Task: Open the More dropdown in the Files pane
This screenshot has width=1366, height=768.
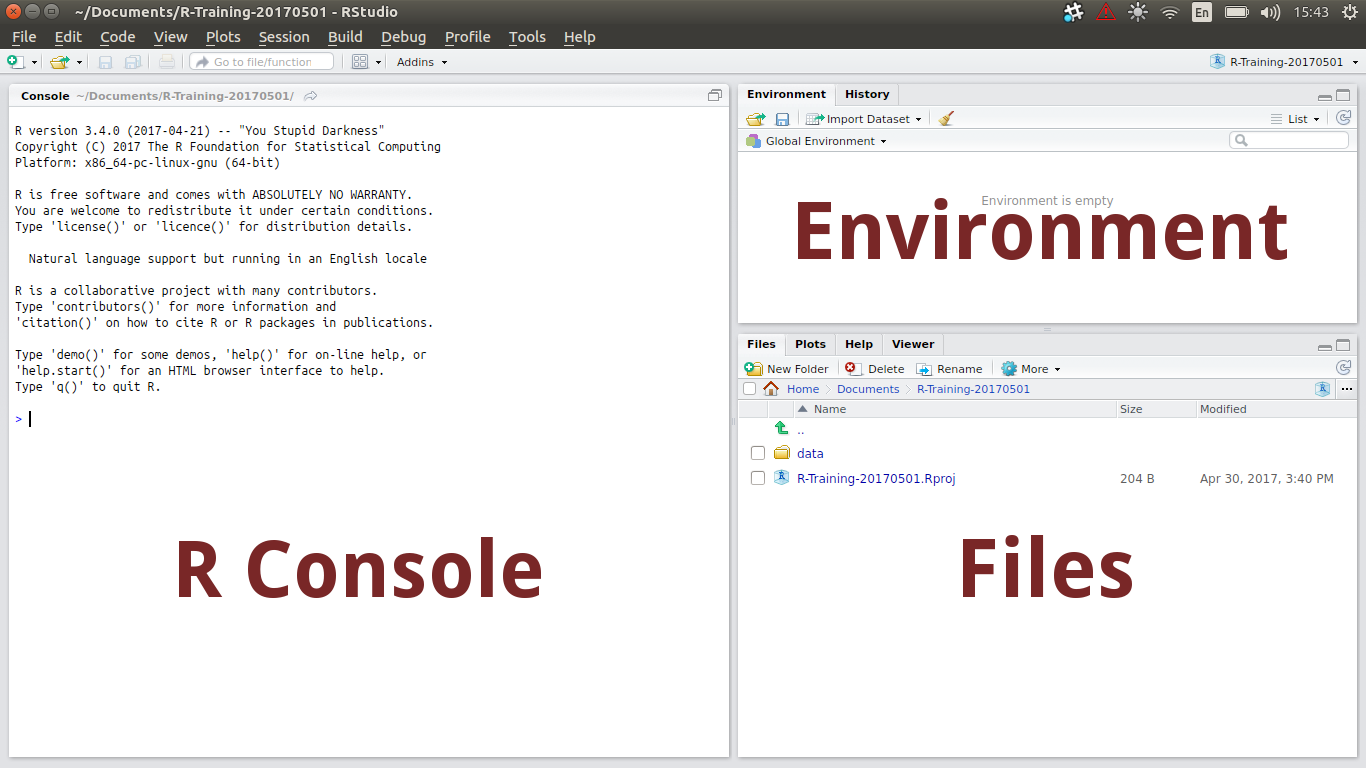Action: coord(1032,369)
